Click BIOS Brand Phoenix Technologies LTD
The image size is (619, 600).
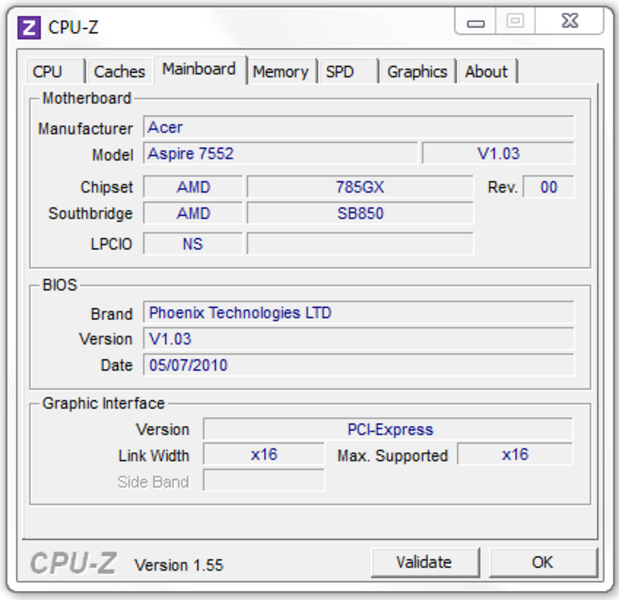358,312
